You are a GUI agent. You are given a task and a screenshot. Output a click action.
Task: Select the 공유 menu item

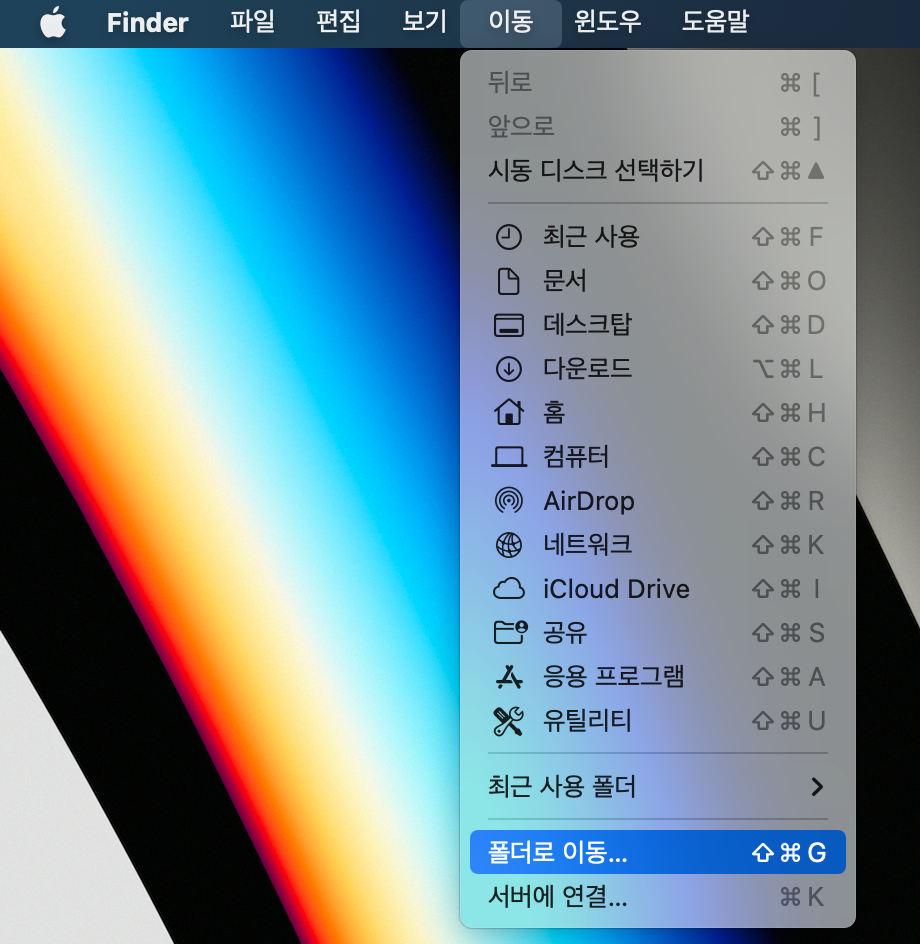coord(657,633)
